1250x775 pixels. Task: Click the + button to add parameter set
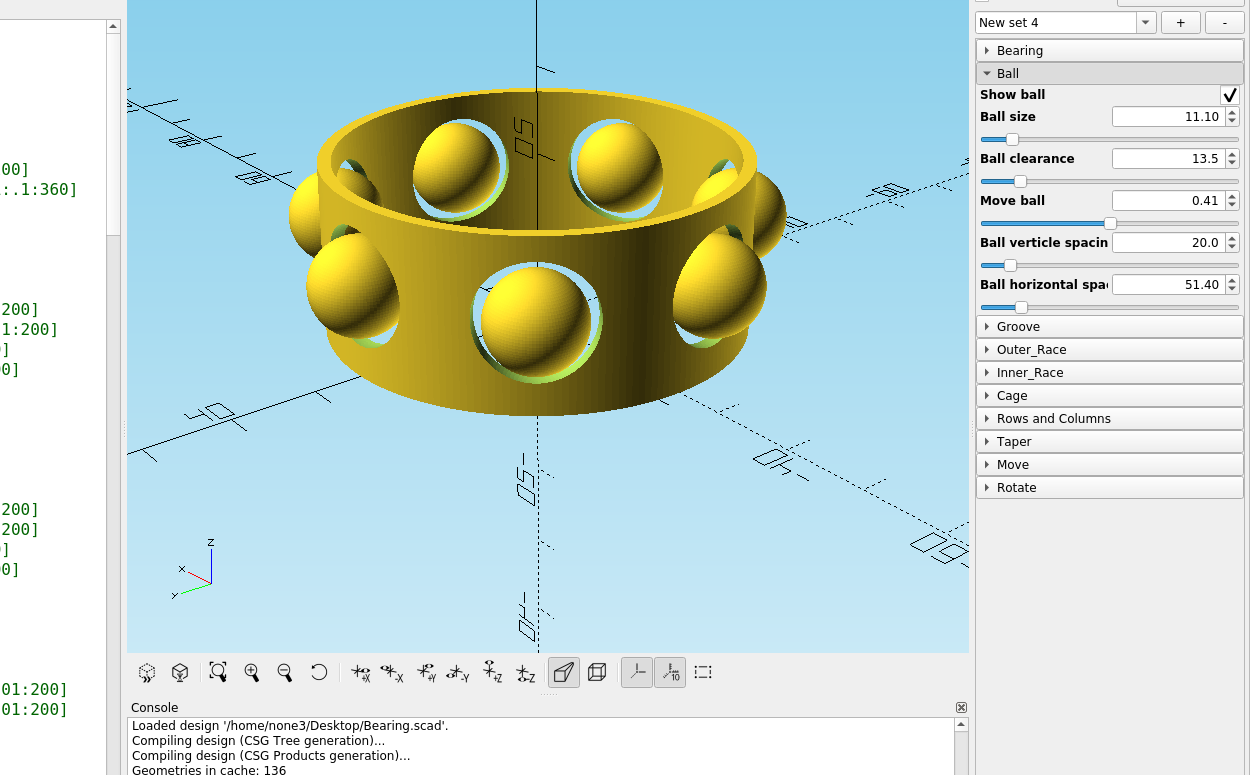click(x=1180, y=22)
